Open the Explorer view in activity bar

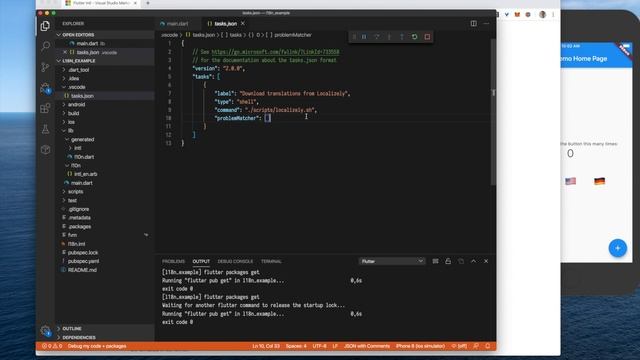pos(45,26)
